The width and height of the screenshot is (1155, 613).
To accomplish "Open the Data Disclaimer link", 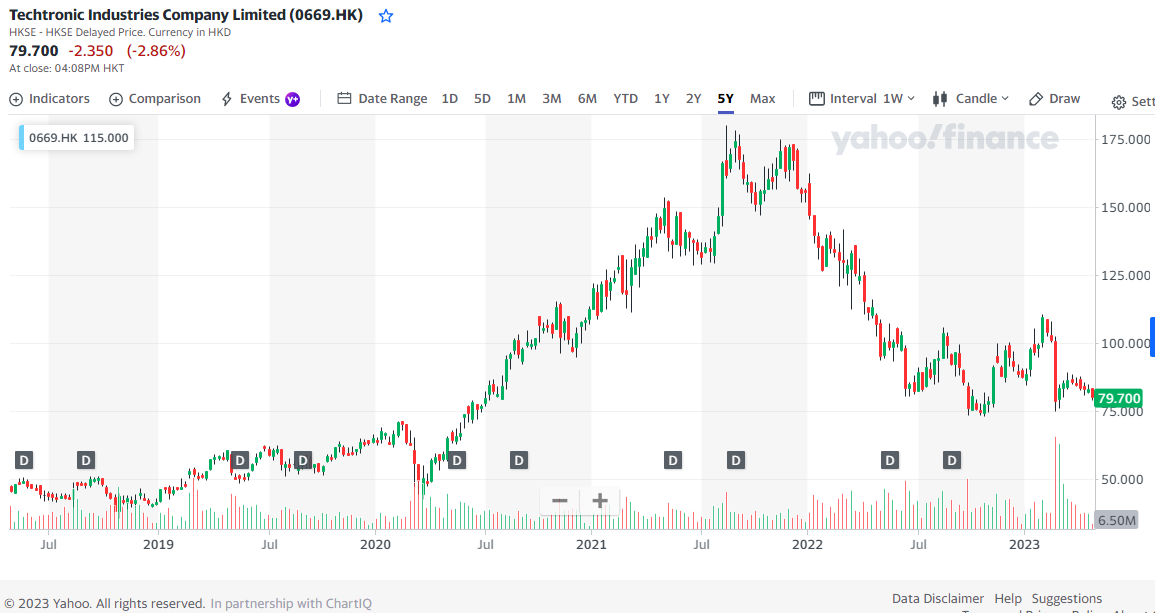I will [938, 598].
